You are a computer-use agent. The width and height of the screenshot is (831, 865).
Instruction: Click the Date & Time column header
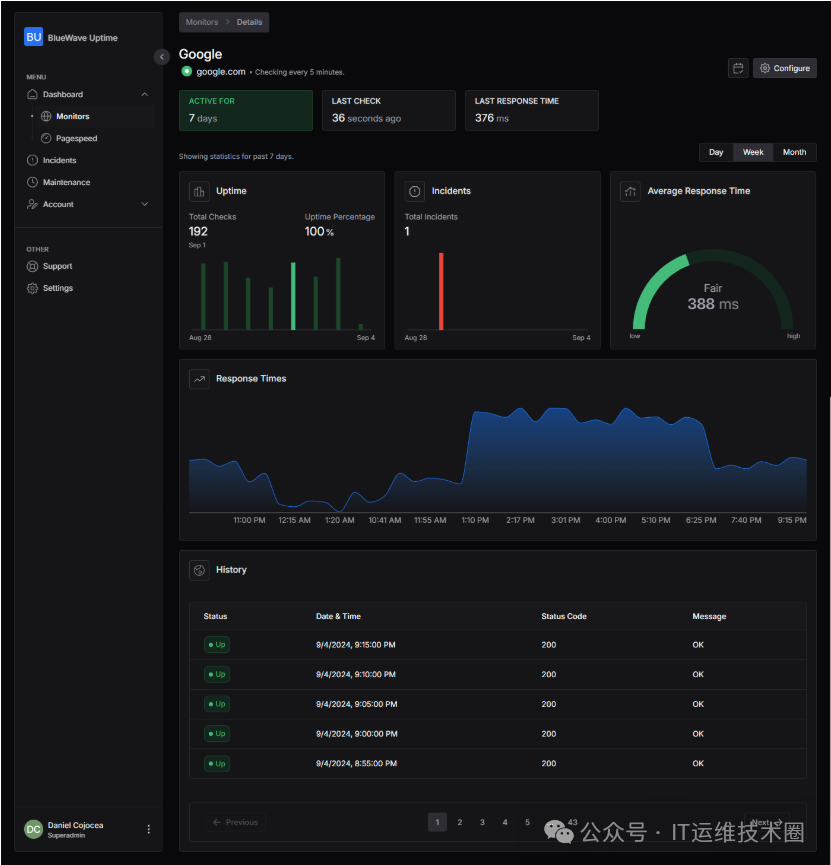(x=338, y=617)
